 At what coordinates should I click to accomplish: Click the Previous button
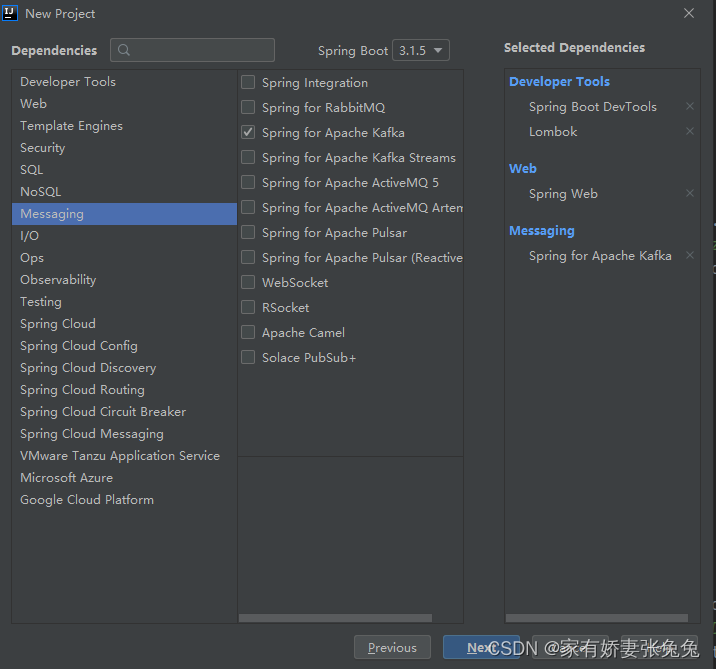click(x=392, y=647)
